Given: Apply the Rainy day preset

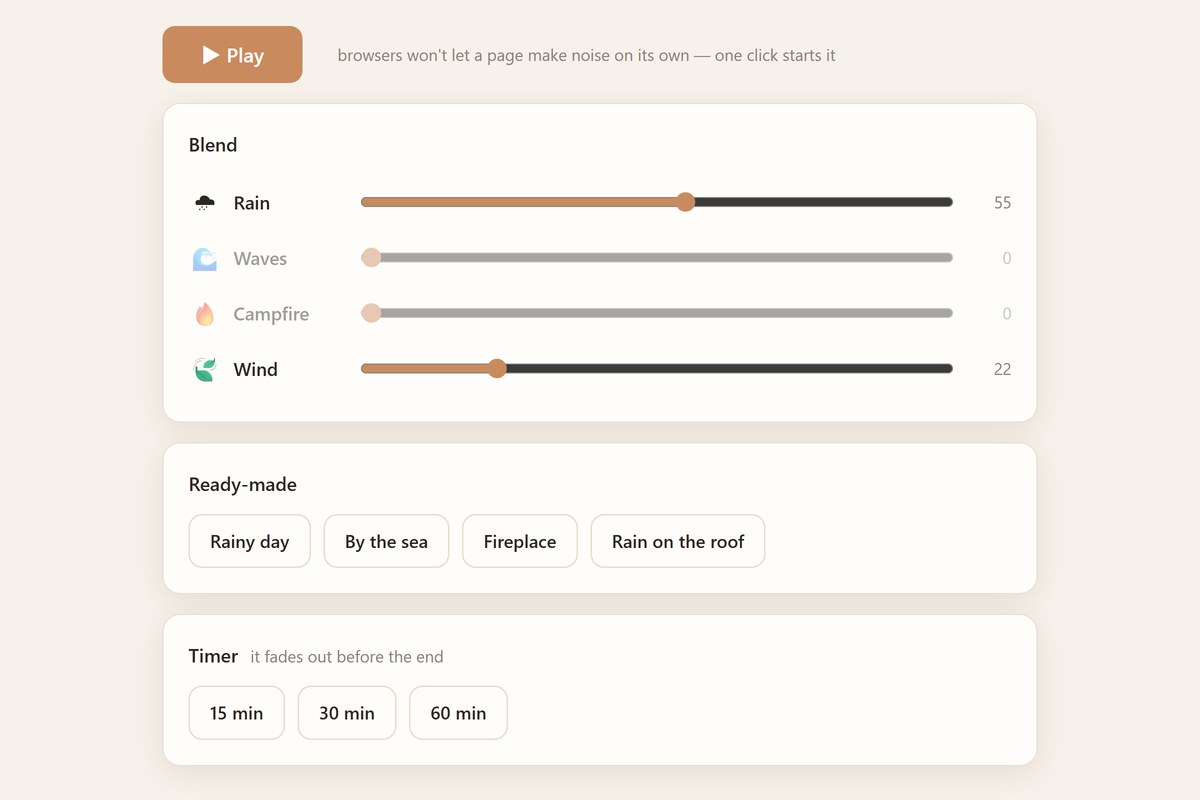Looking at the screenshot, I should 250,542.
